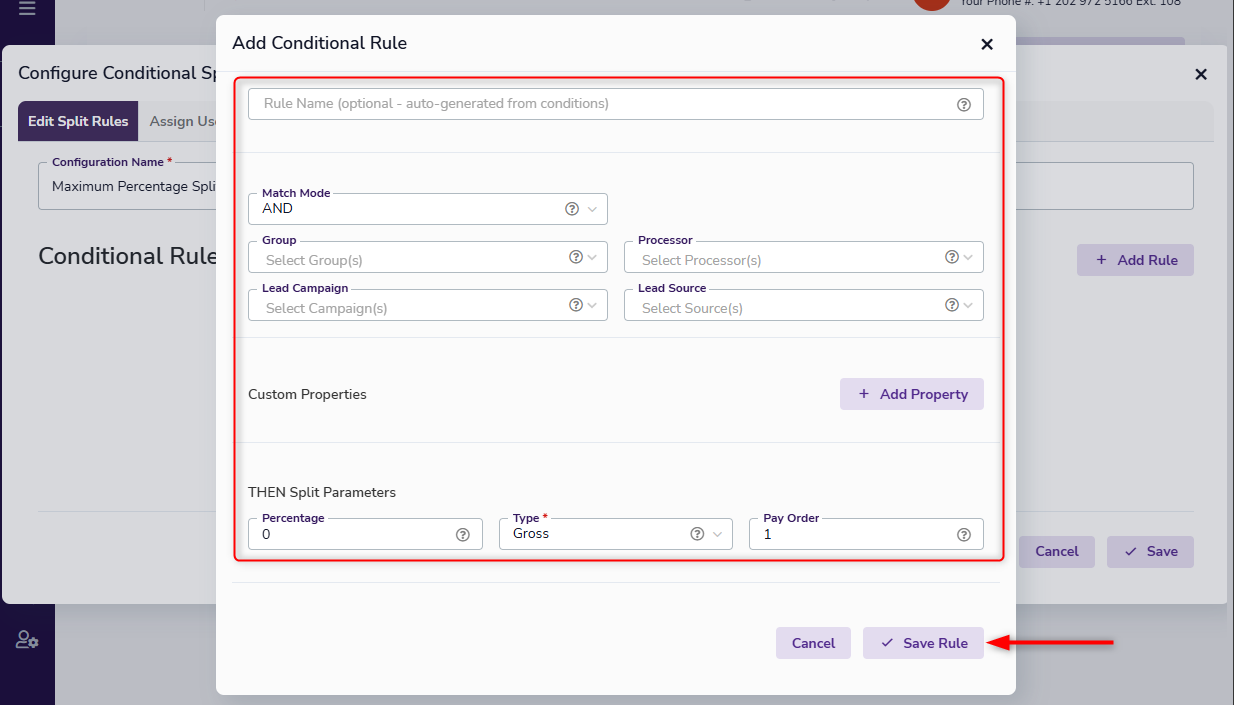Click Percentage field help icon
This screenshot has width=1234, height=705.
click(x=463, y=534)
